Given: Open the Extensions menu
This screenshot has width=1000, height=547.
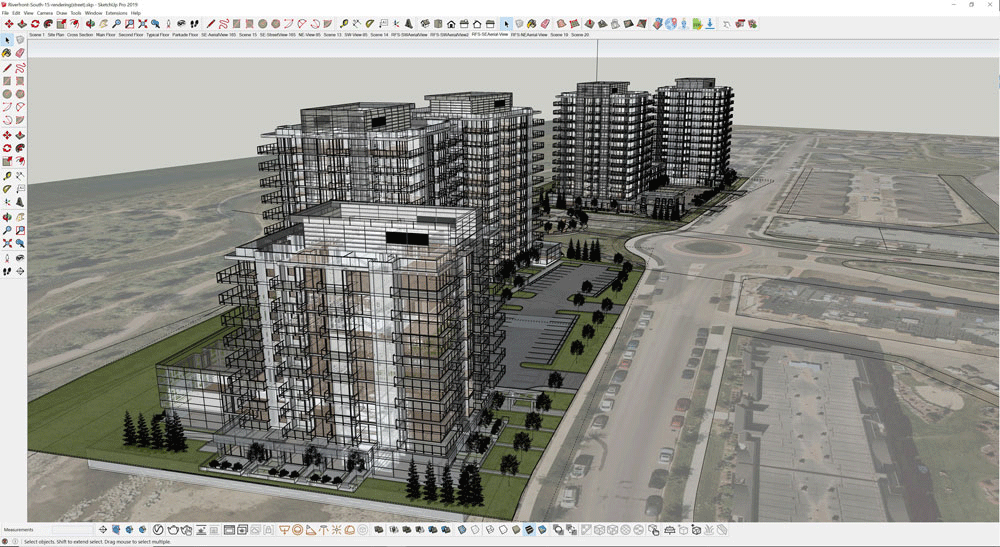Looking at the screenshot, I should coord(116,13).
